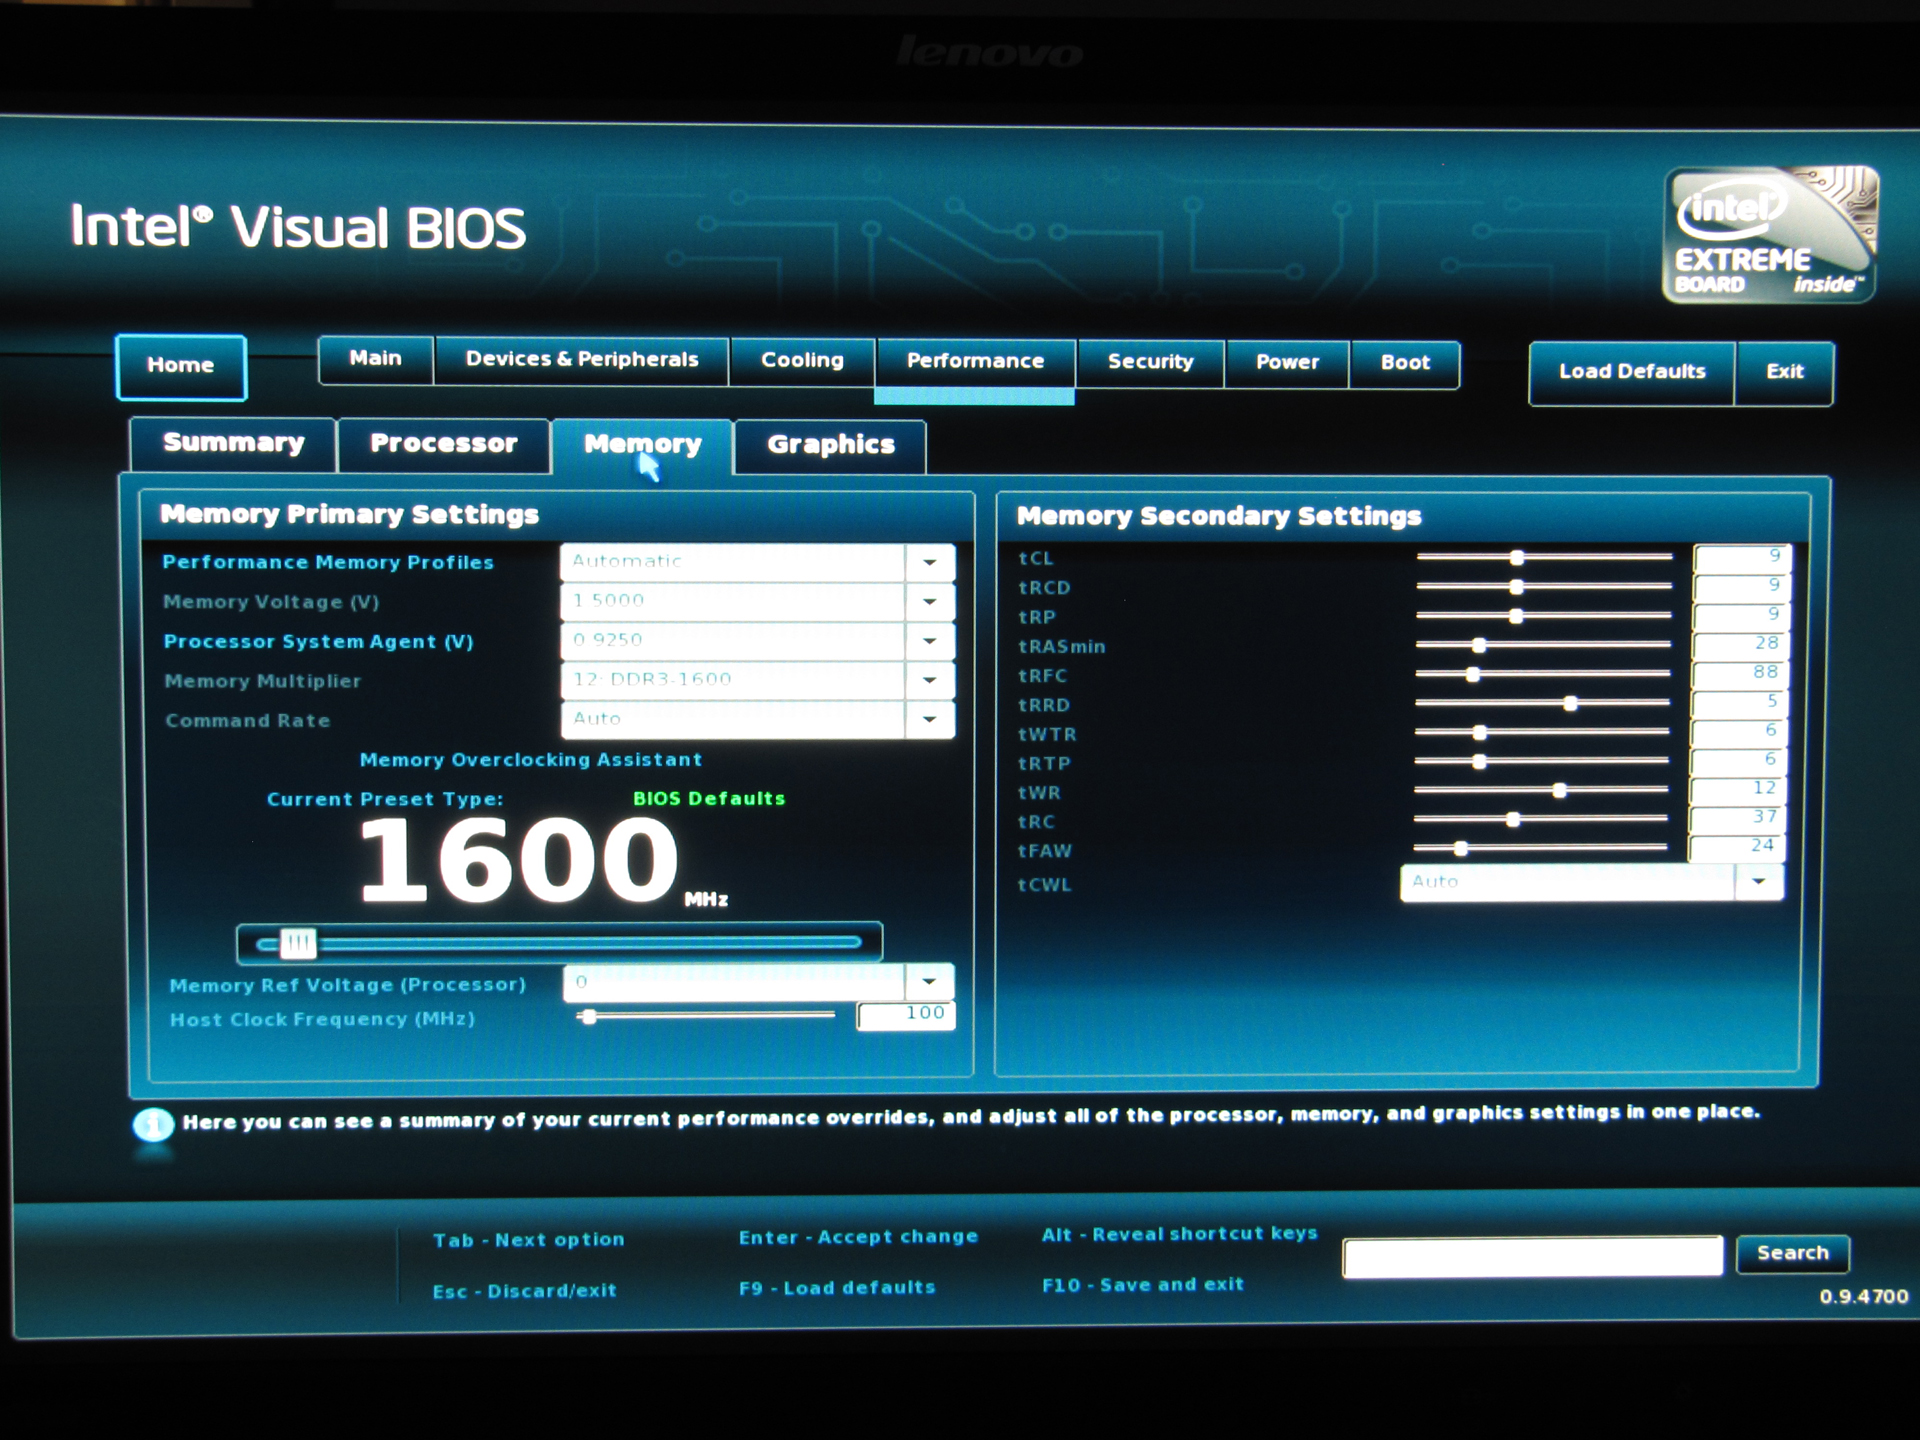Click the tWR slider
The height and width of the screenshot is (1440, 1920).
click(x=1541, y=790)
